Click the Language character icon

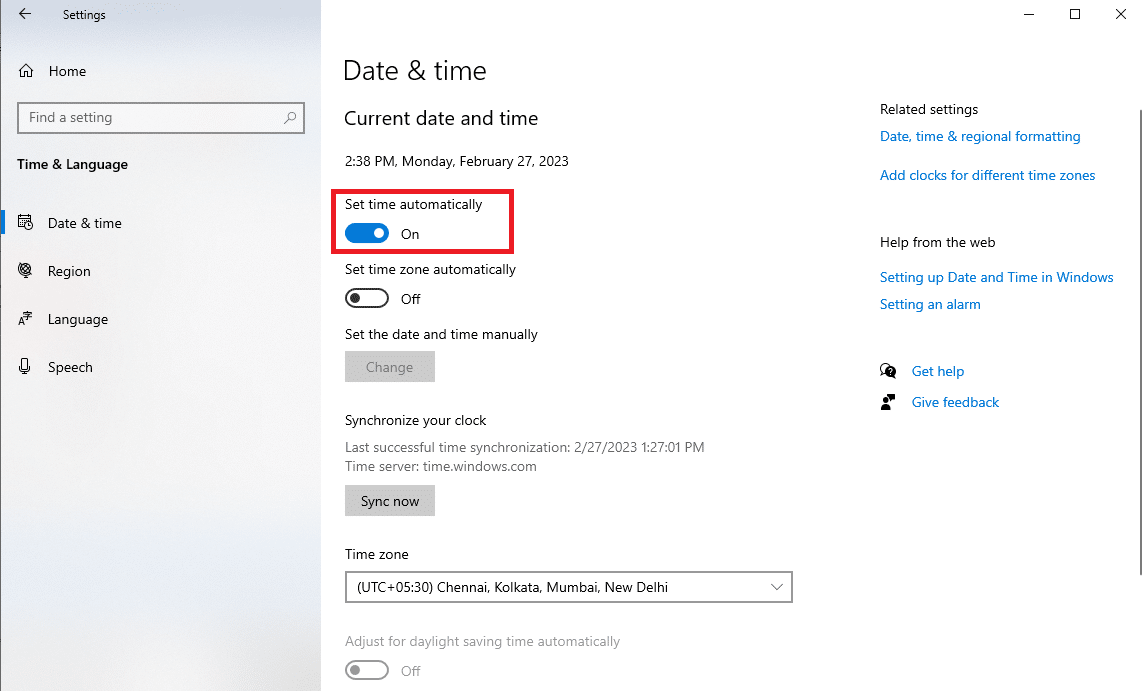tap(26, 319)
